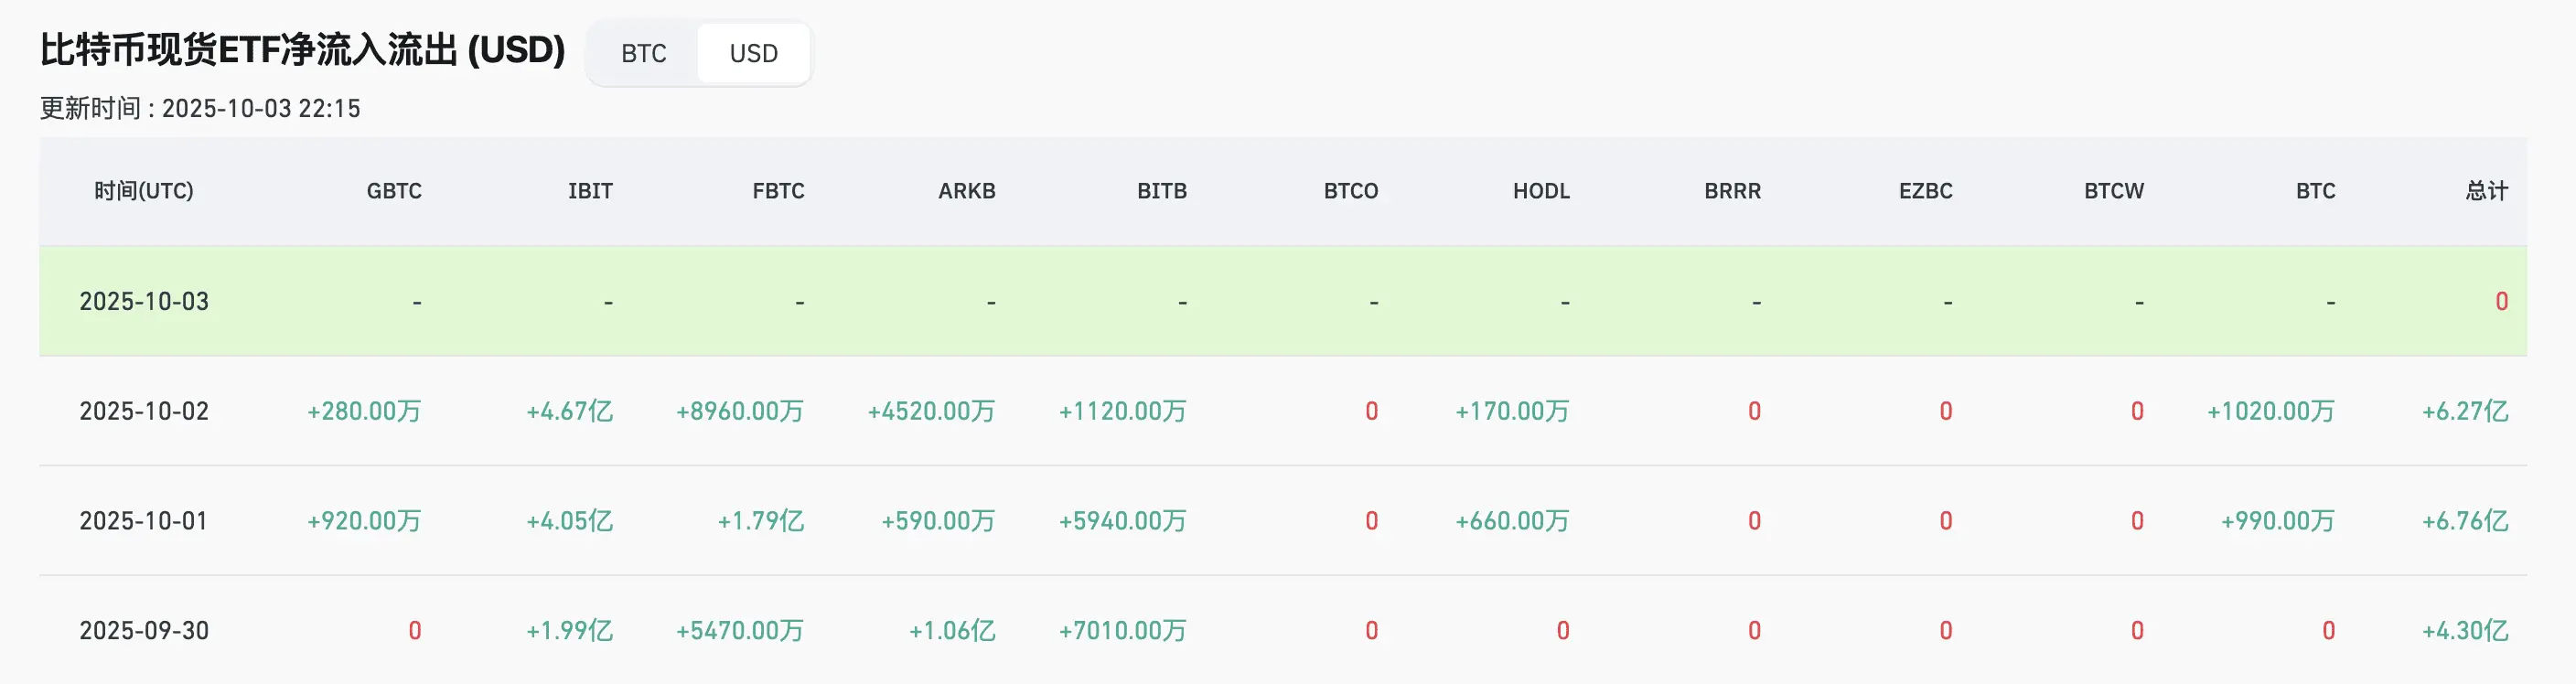Viewport: 2576px width, 684px height.
Task: Click the BTCW column header
Action: point(2113,191)
